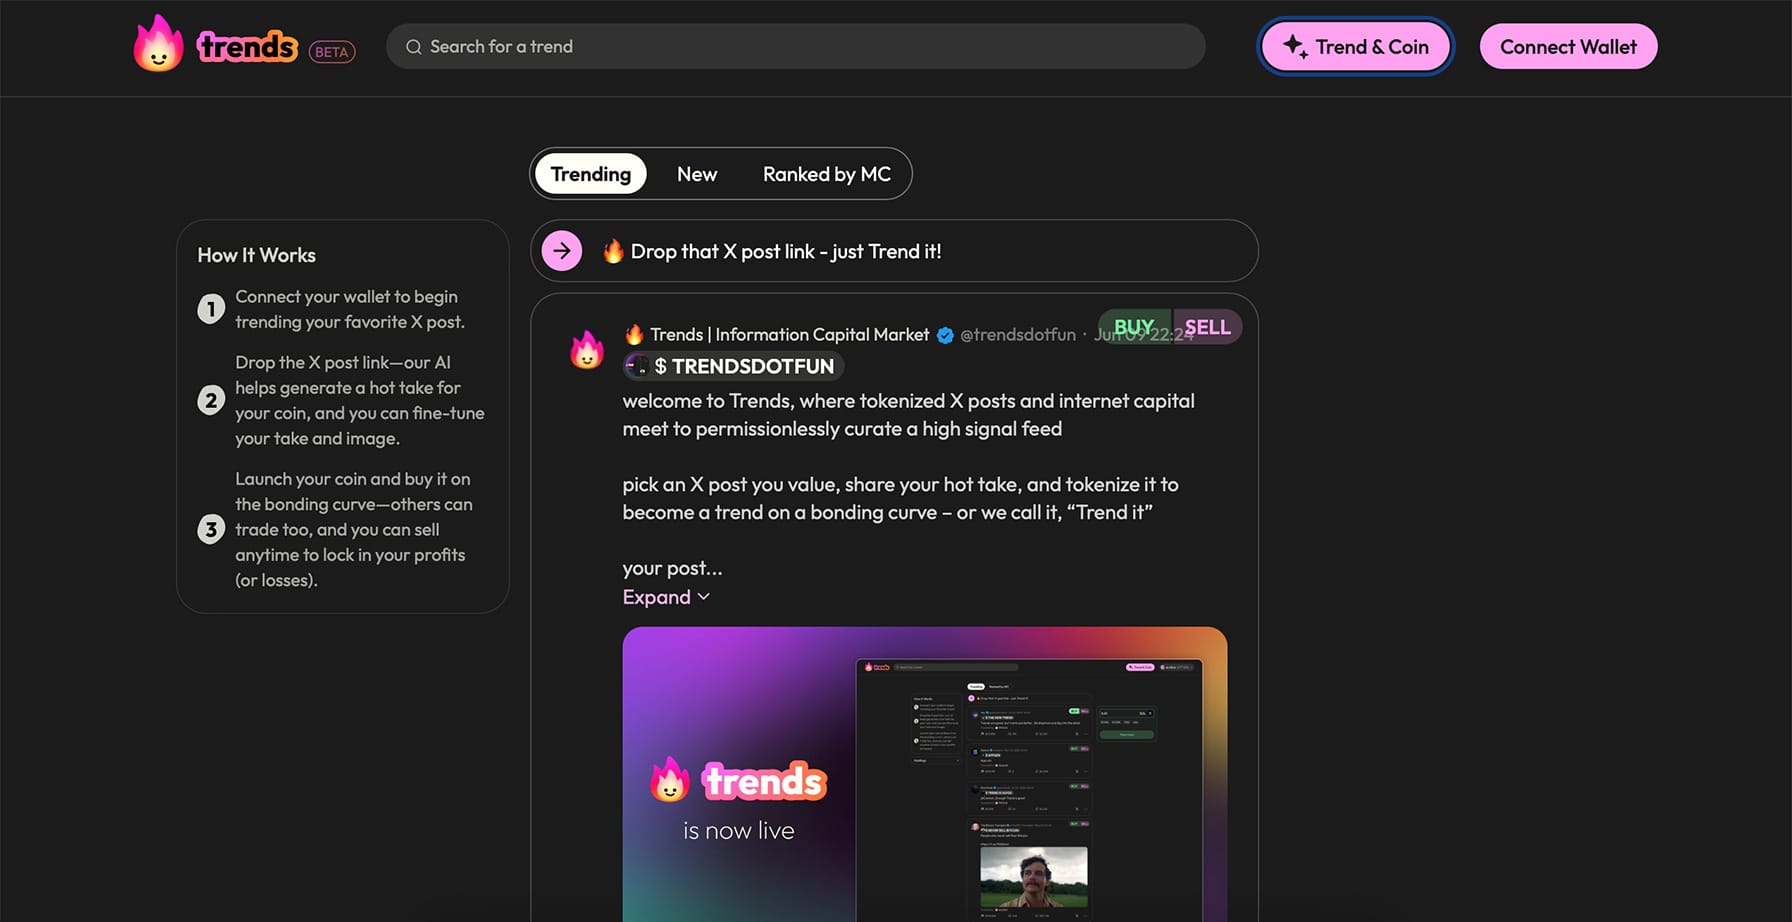1792x922 pixels.
Task: Open the @trendsdotfun handle link
Action: point(1017,335)
